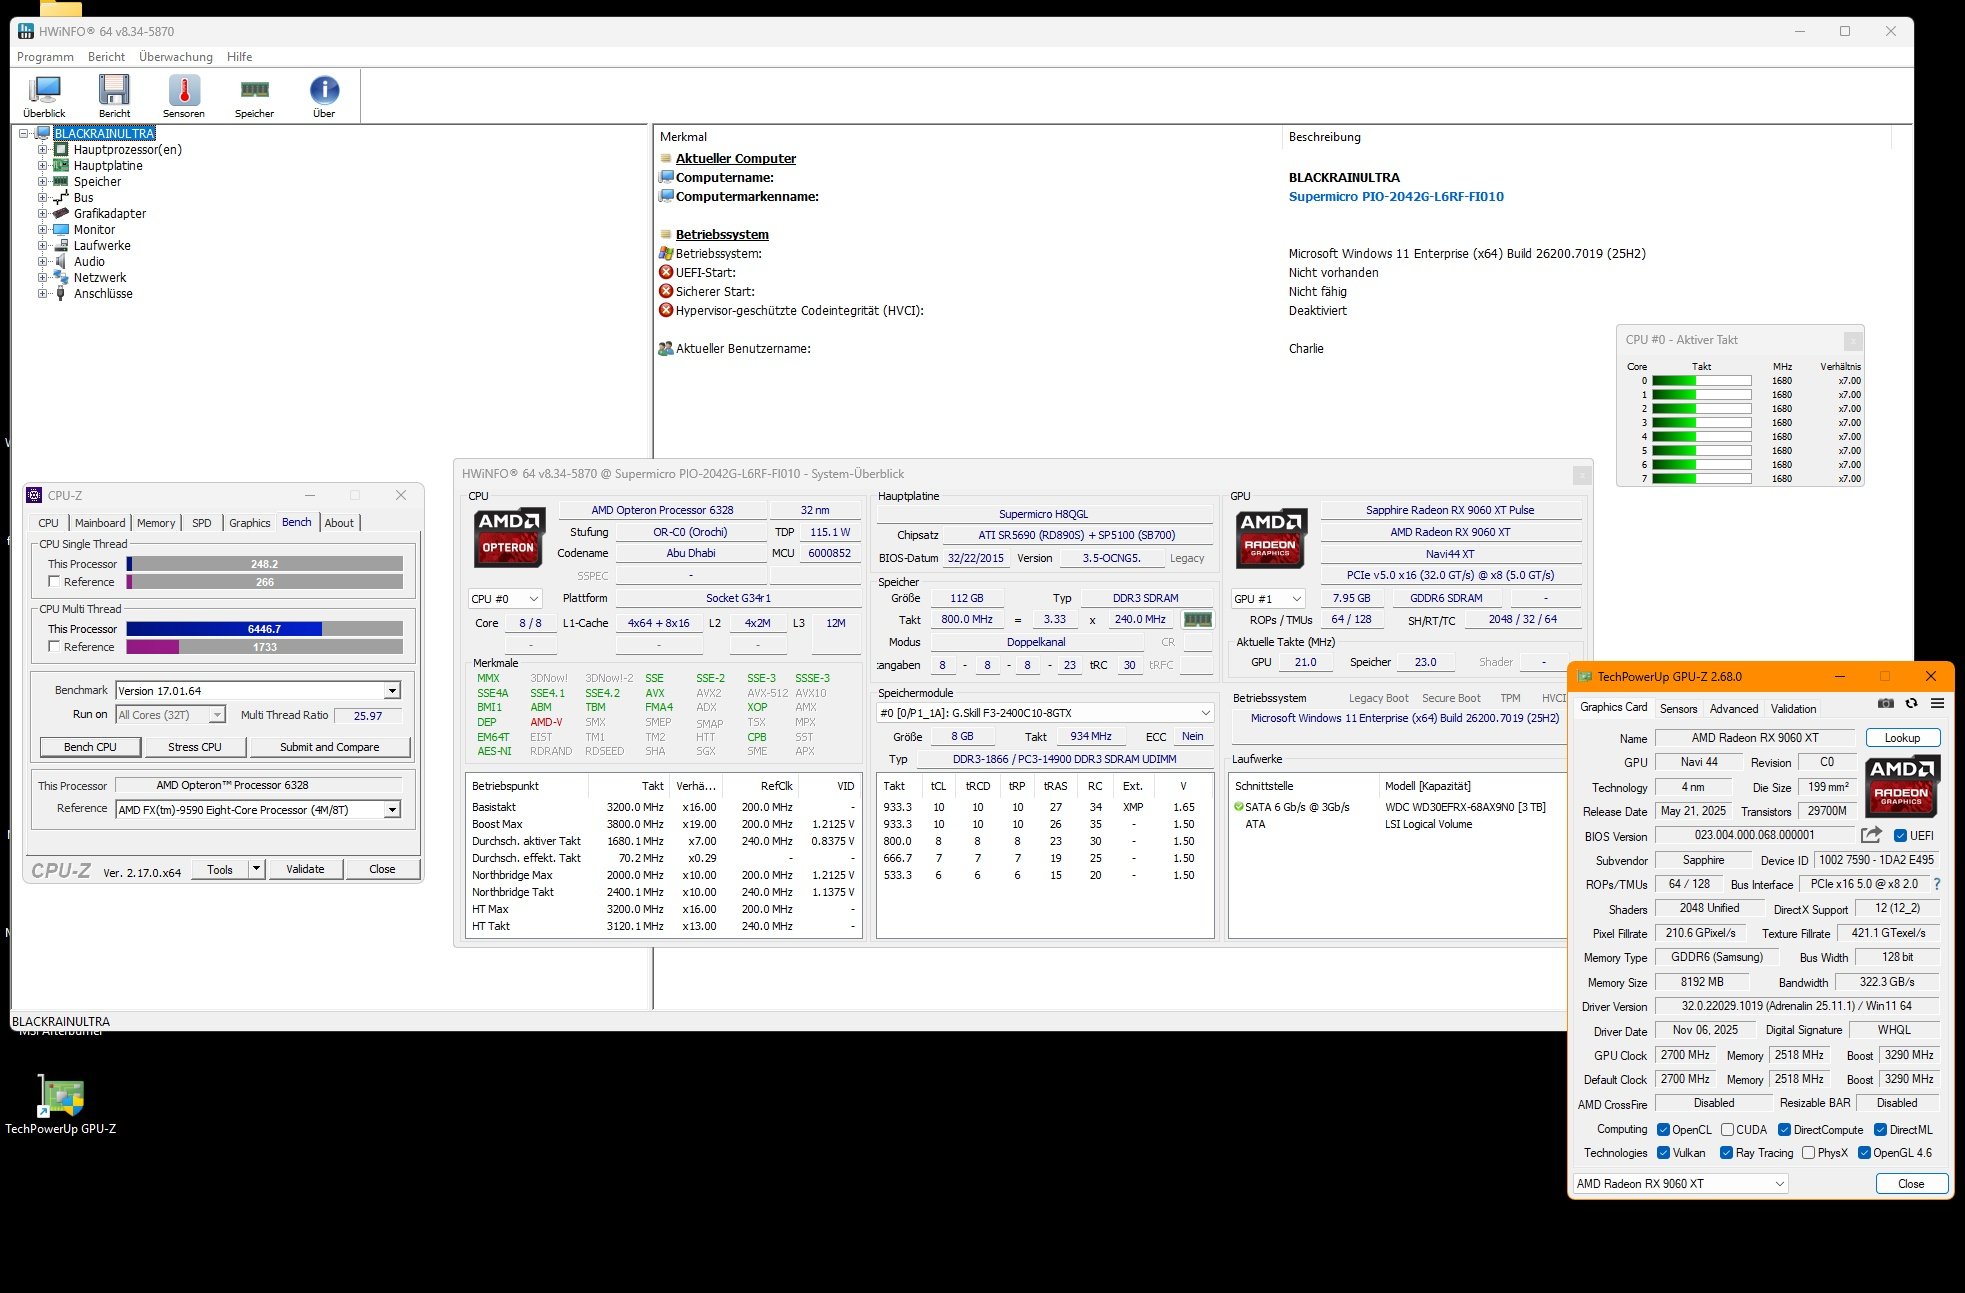Click the GPU-Z refresh icon
The width and height of the screenshot is (1965, 1293).
[x=1911, y=704]
